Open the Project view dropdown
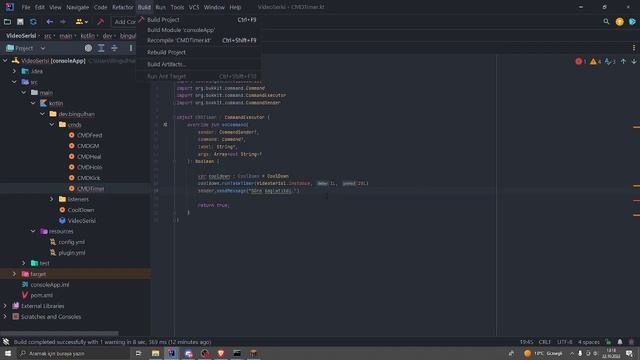Image resolution: width=640 pixels, height=360 pixels. 42,48
